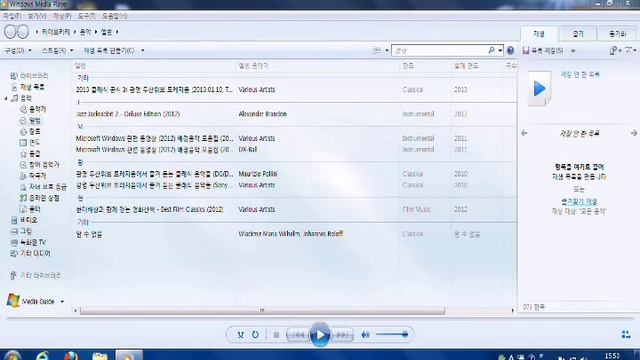Open the 도구(T) menu
Screen dimensions: 640x360
tap(87, 16)
